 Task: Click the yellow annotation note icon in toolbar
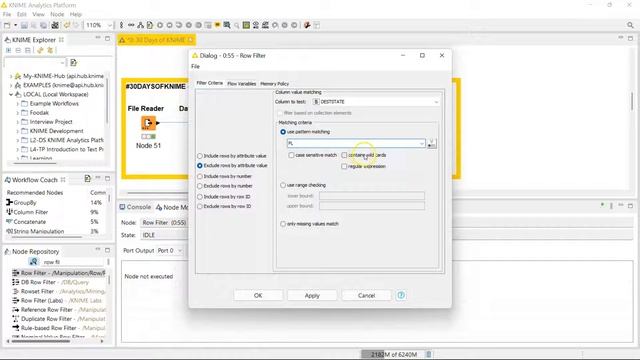click(x=218, y=25)
